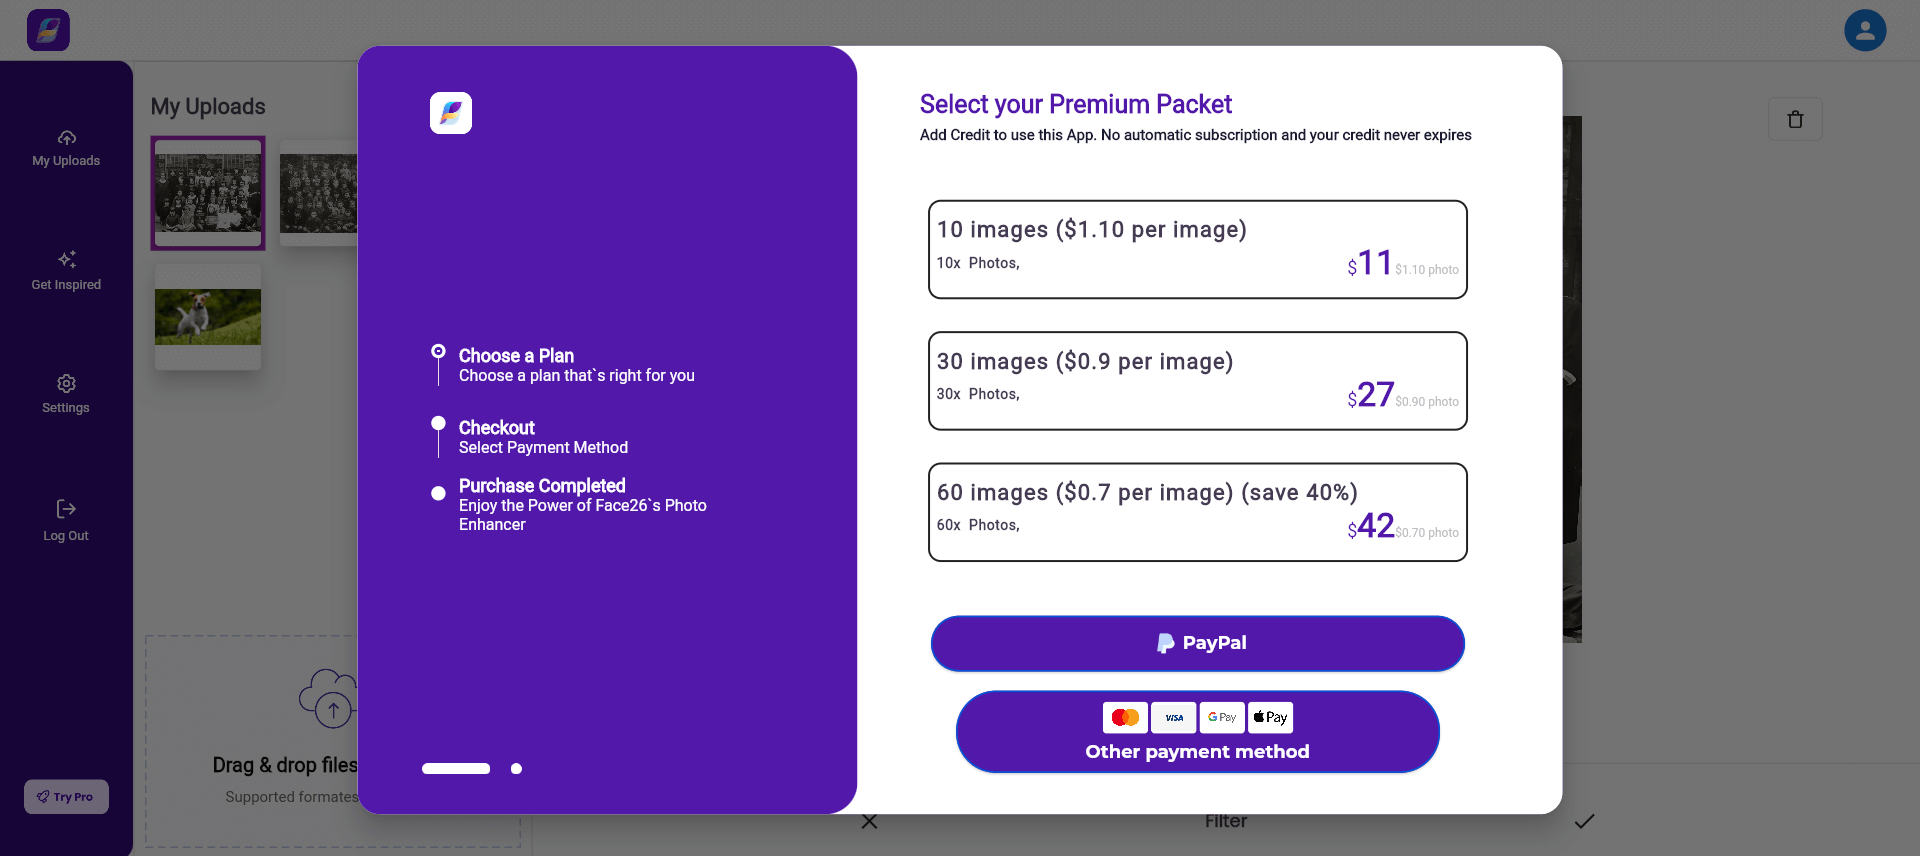Open My Uploads in the sidebar
The height and width of the screenshot is (856, 1920).
click(66, 148)
